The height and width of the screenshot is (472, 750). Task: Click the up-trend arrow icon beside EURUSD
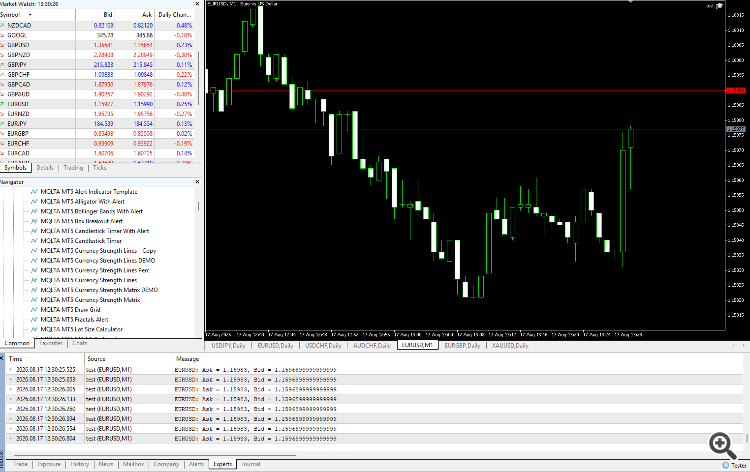point(3,104)
